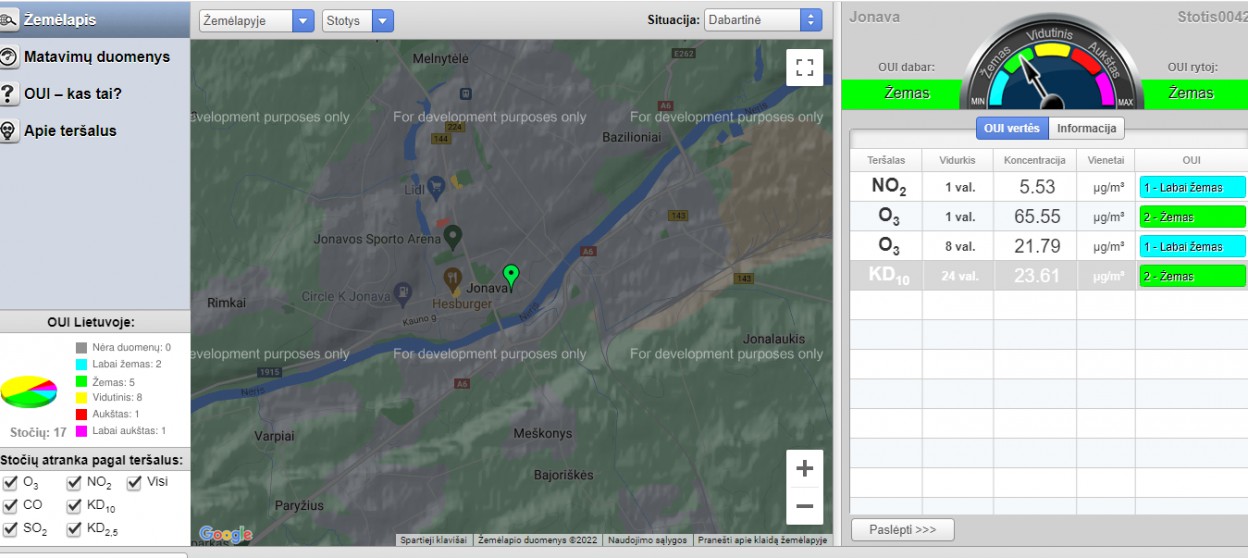The height and width of the screenshot is (558, 1248).
Task: Click Jonavos Sporto Arena map pin
Action: pyautogui.click(x=453, y=236)
